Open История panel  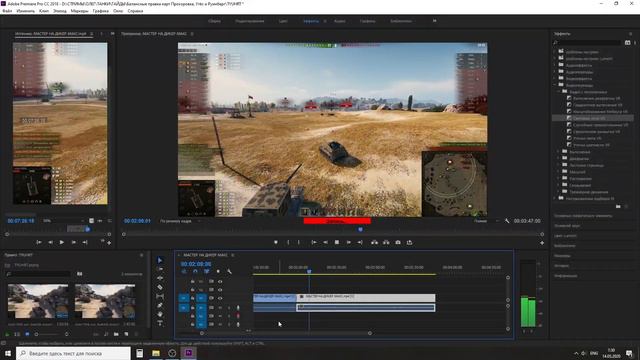[x=561, y=266]
